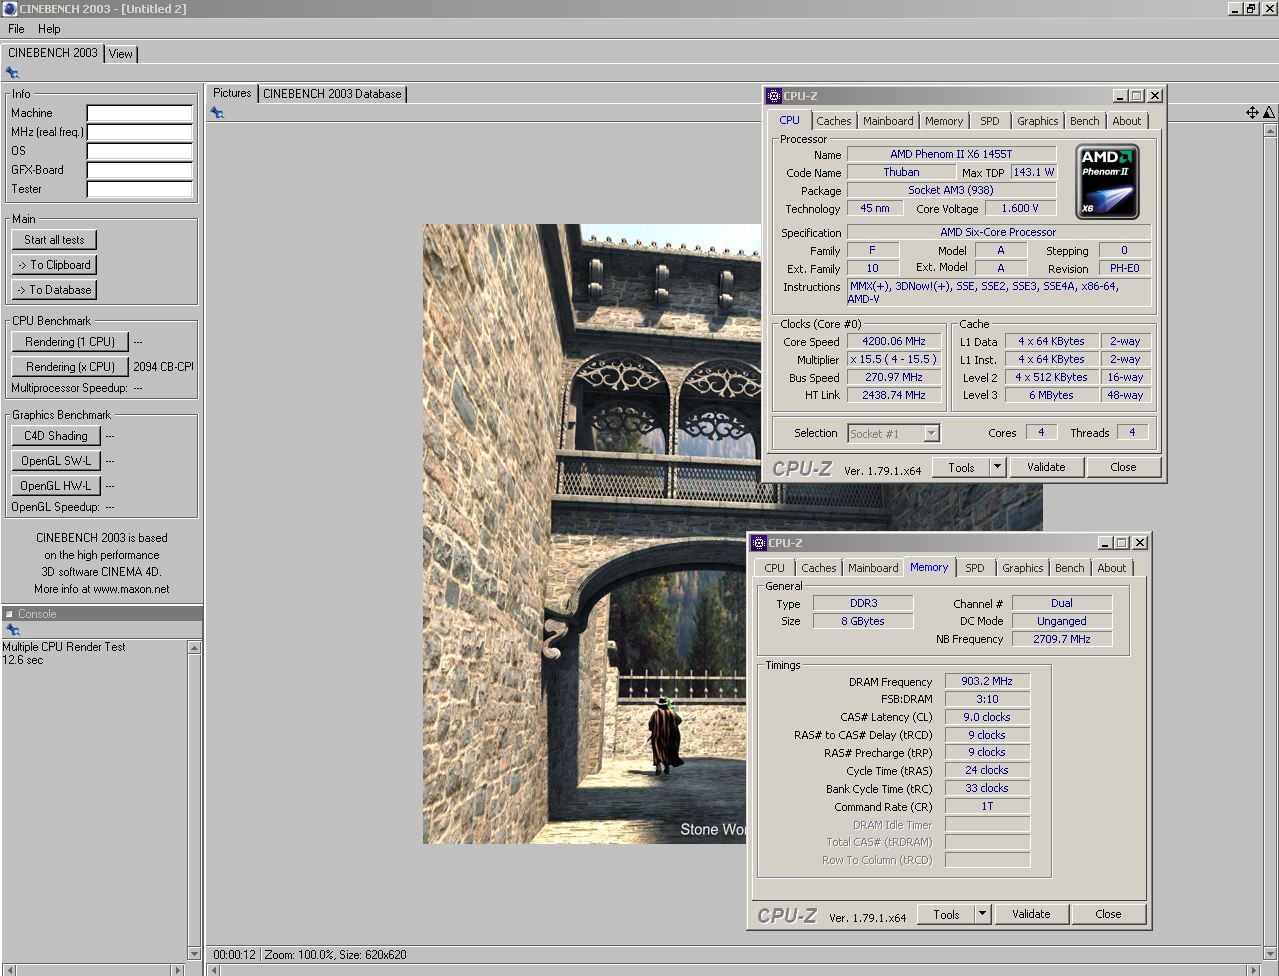This screenshot has height=976, width=1279.
Task: Select the CINEBENCH 2003 Database tab
Action: (332, 94)
